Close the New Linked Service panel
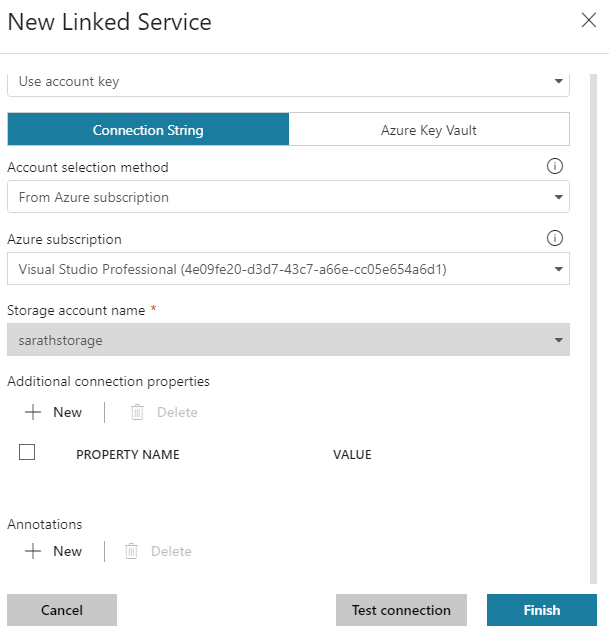Viewport: 609px width, 639px height. [588, 21]
